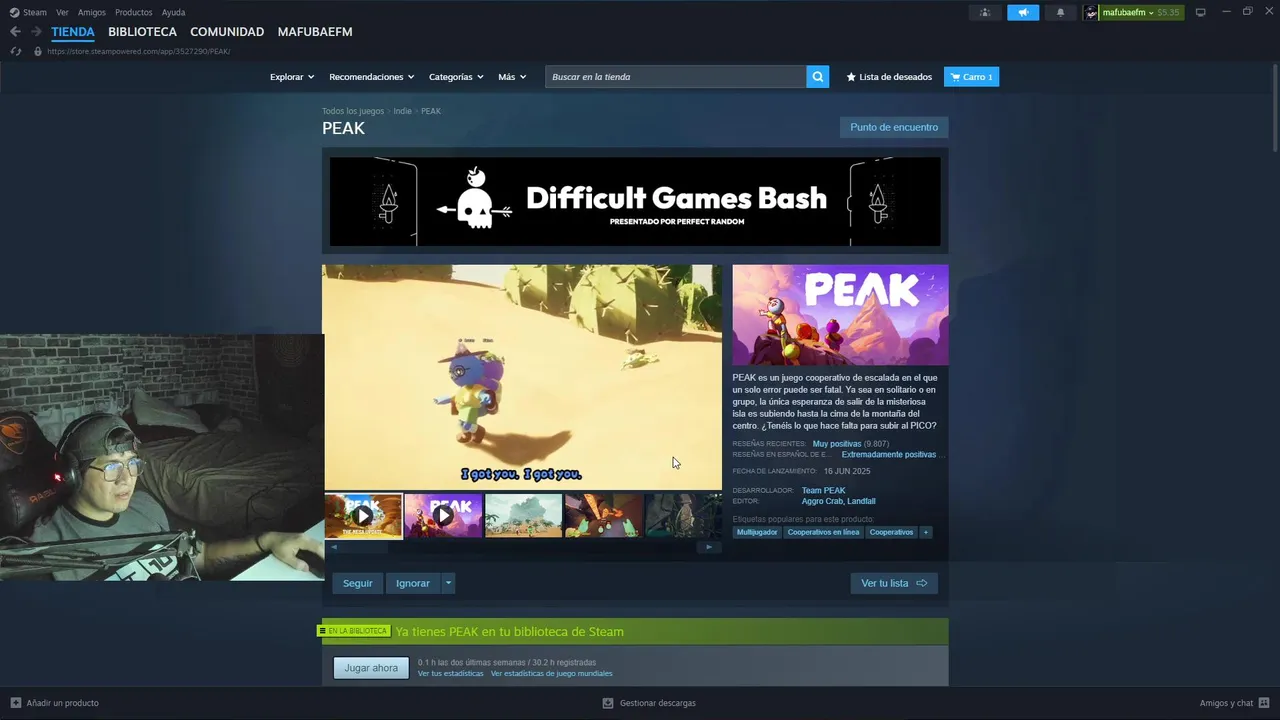Open the Productos menu
Viewport: 1280px width, 720px height.
coord(134,12)
